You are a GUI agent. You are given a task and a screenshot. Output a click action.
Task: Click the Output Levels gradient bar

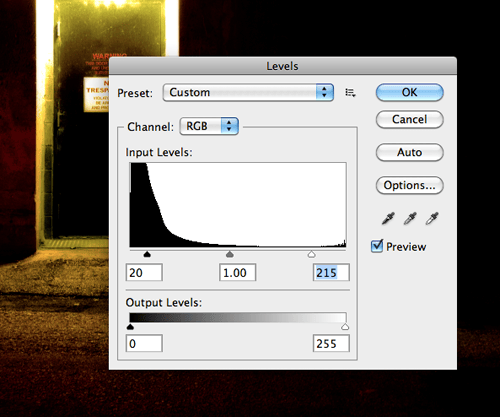coord(238,317)
